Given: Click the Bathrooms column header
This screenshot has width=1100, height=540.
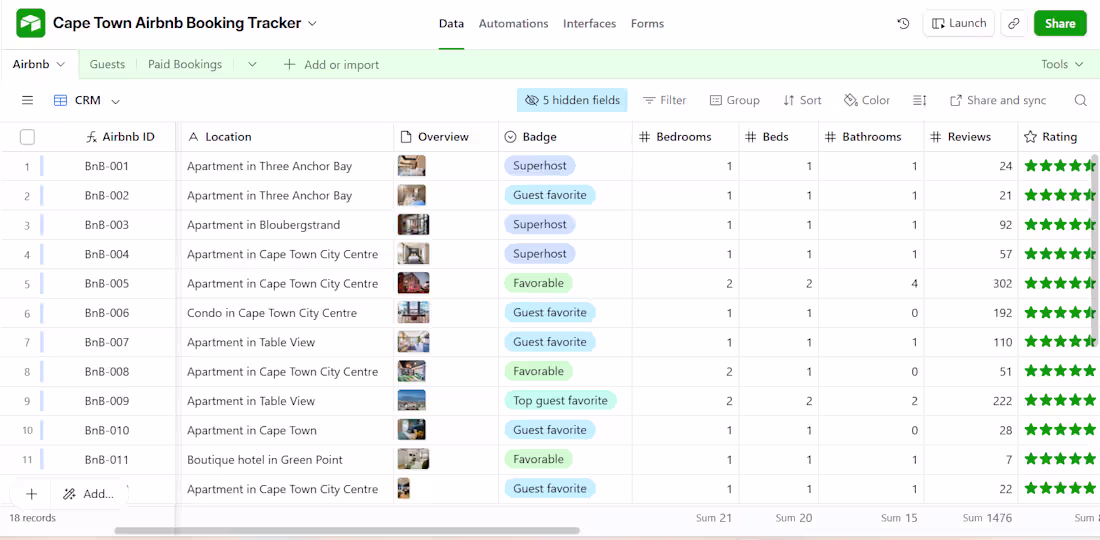Looking at the screenshot, I should (x=871, y=137).
